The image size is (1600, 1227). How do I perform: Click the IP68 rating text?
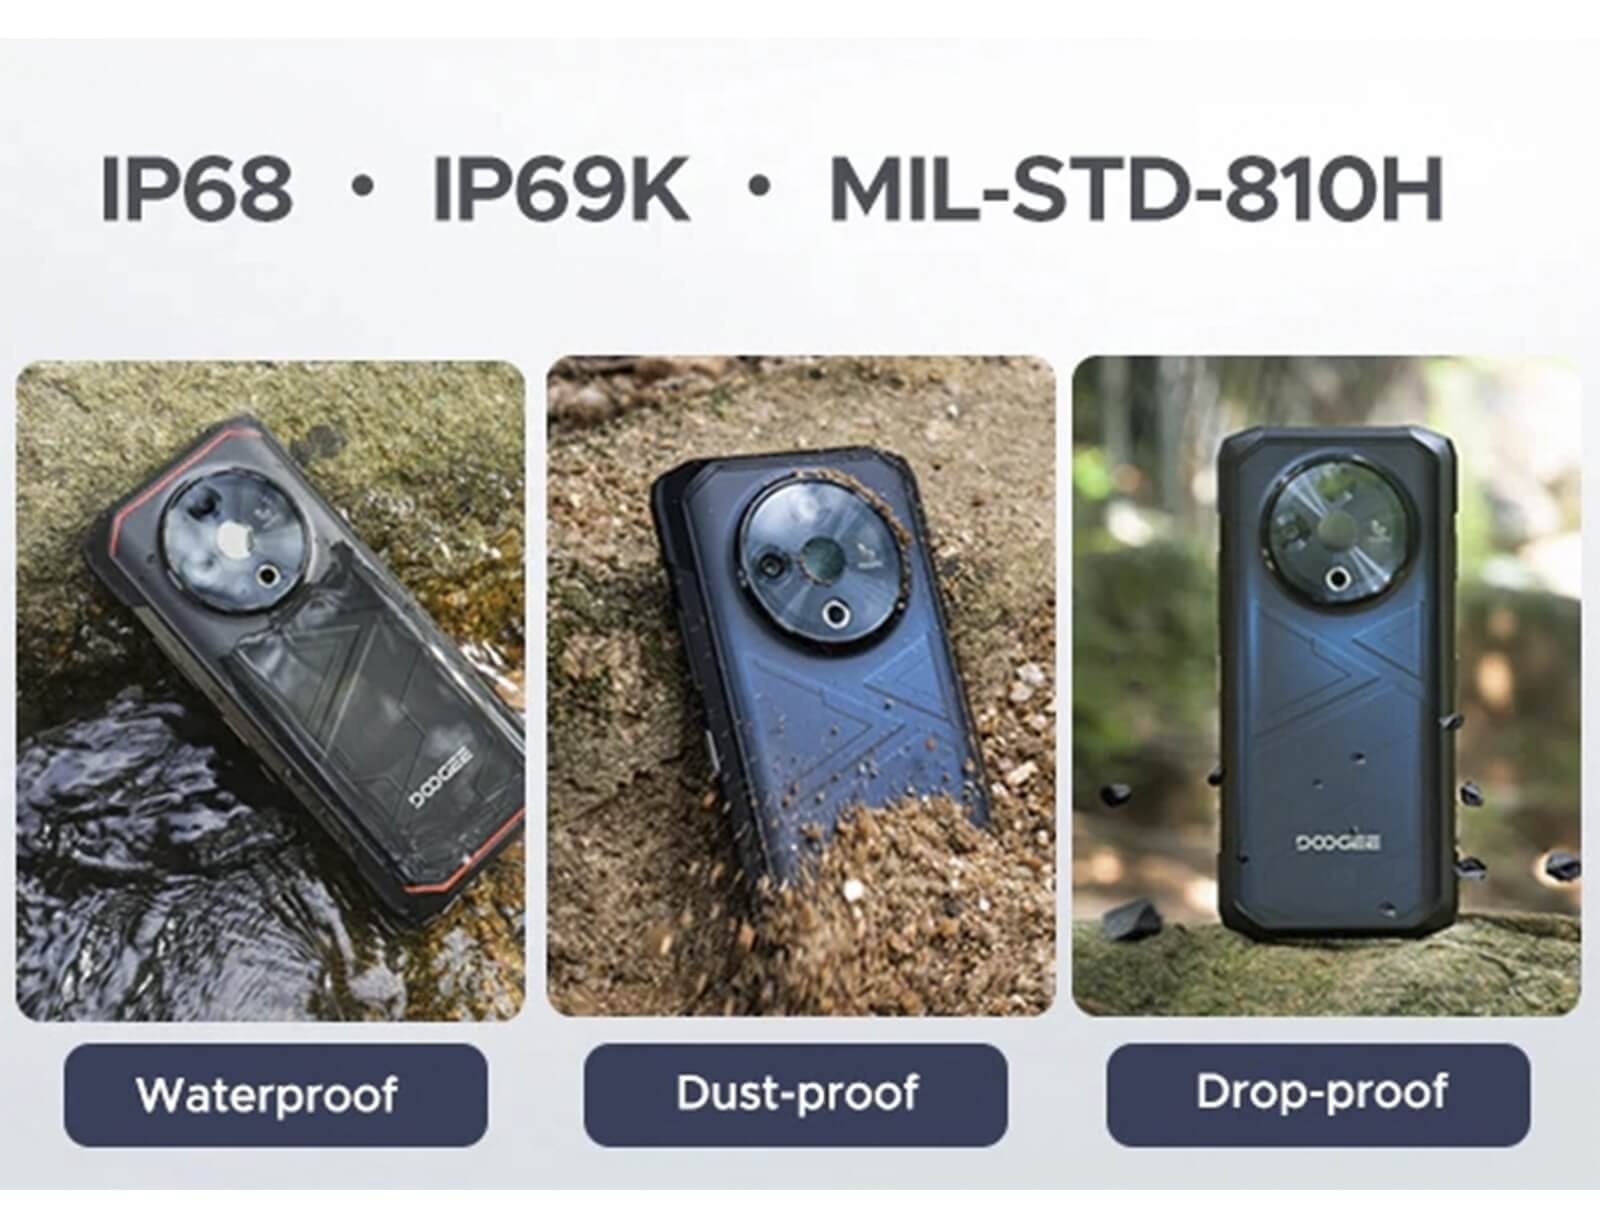[197, 188]
